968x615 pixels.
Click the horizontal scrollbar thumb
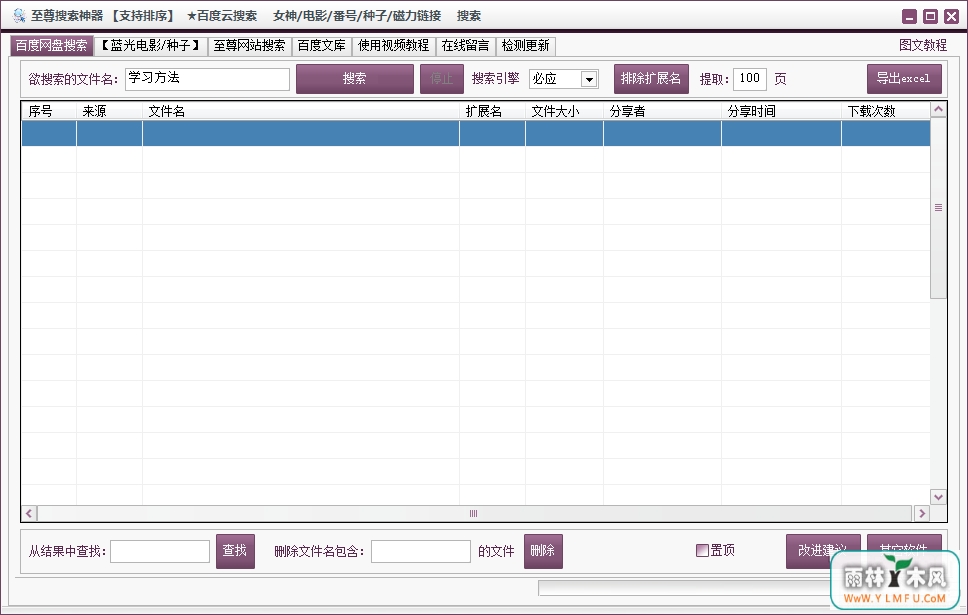coord(474,513)
